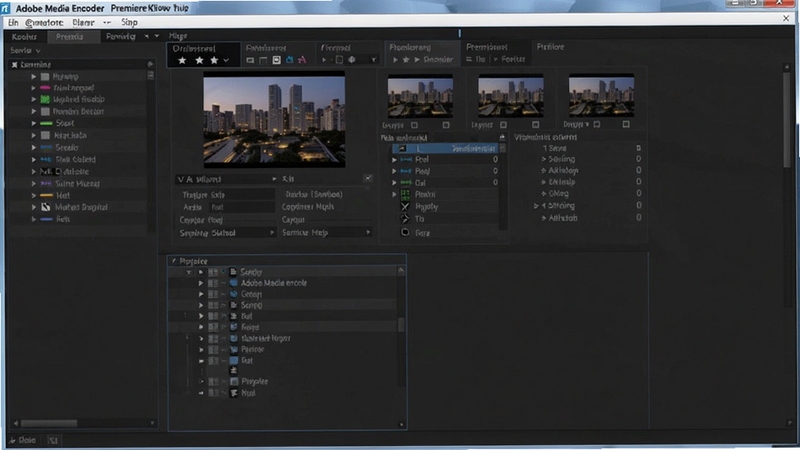Click the star icon between the two play arrows

click(406, 60)
